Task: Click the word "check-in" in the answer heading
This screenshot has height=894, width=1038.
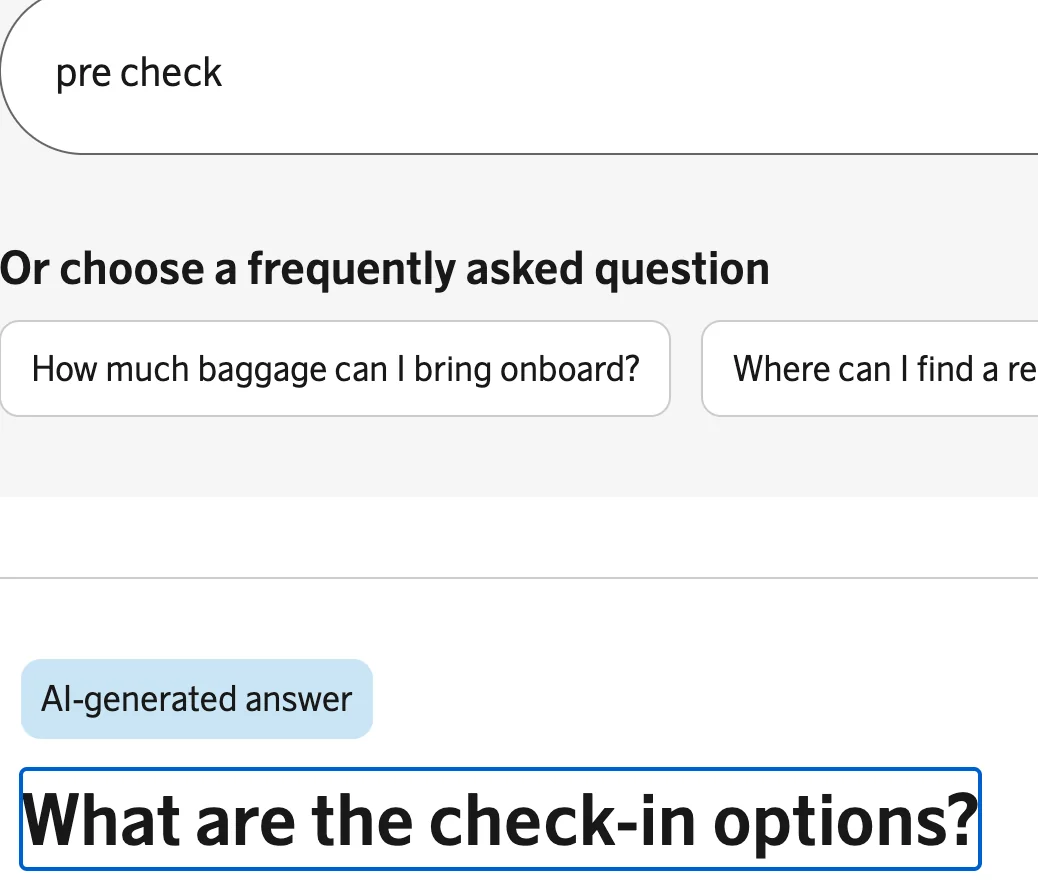Action: (x=562, y=819)
